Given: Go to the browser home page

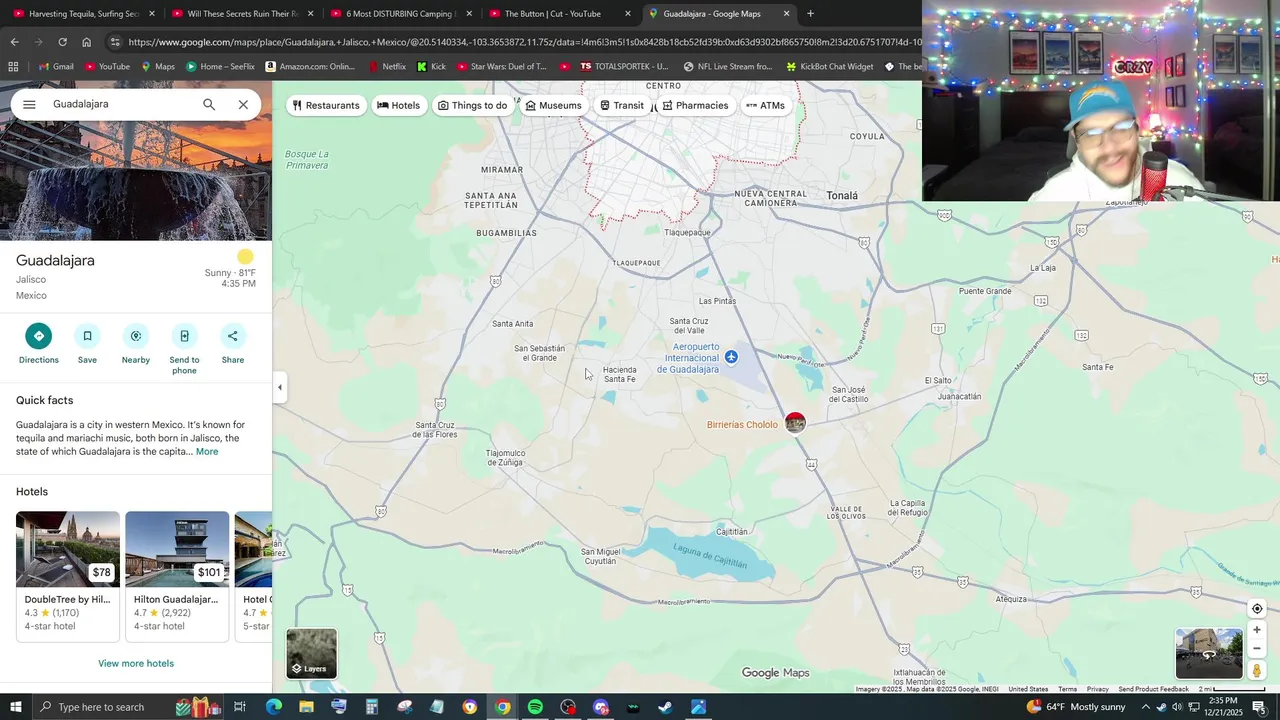Looking at the screenshot, I should pos(86,42).
